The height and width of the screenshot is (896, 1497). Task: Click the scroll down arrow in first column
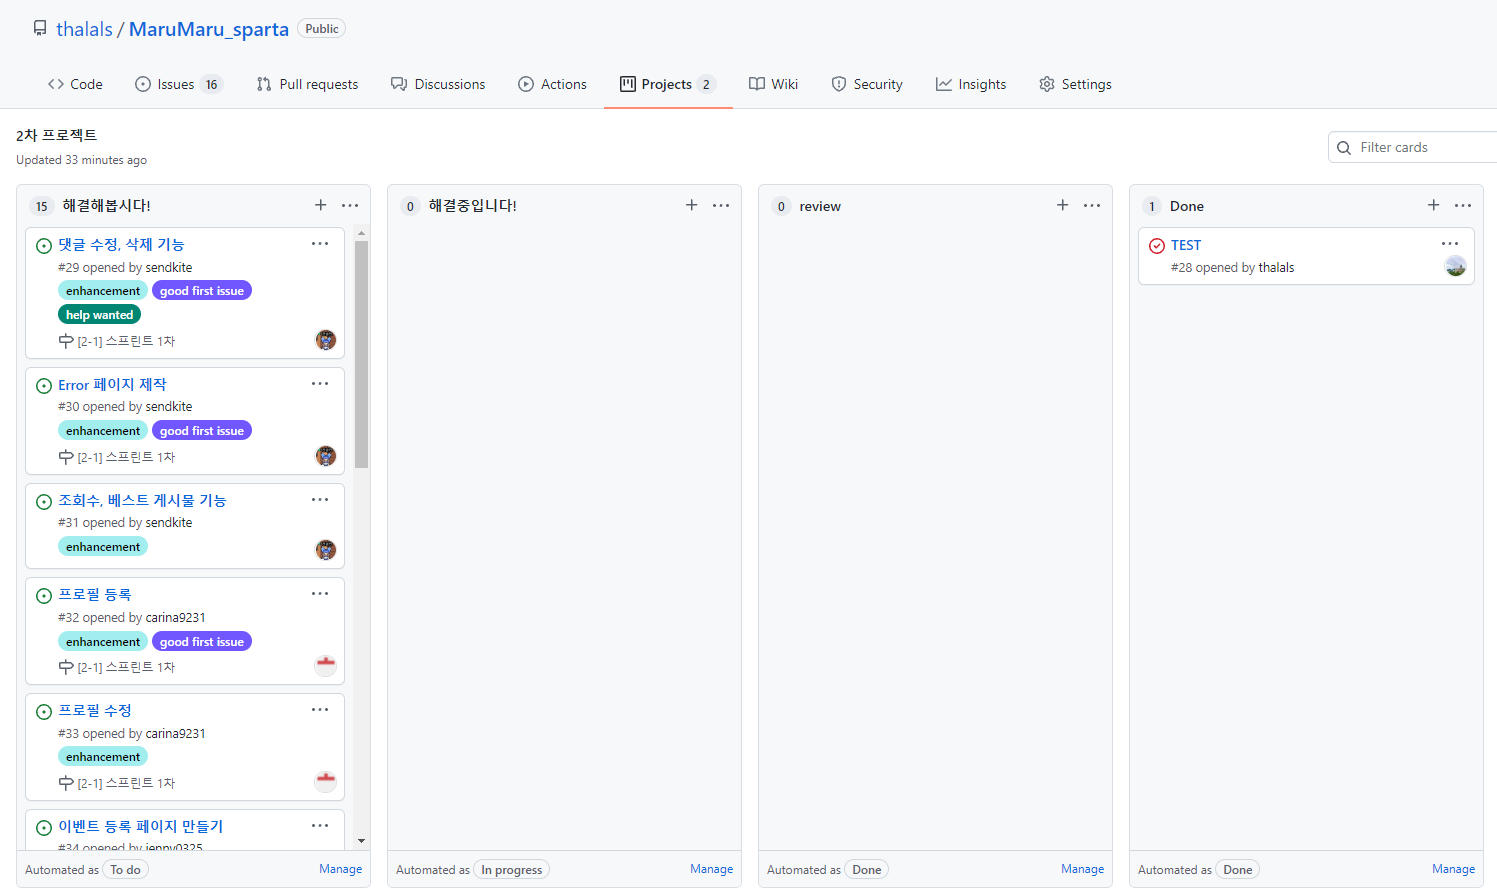pyautogui.click(x=361, y=841)
